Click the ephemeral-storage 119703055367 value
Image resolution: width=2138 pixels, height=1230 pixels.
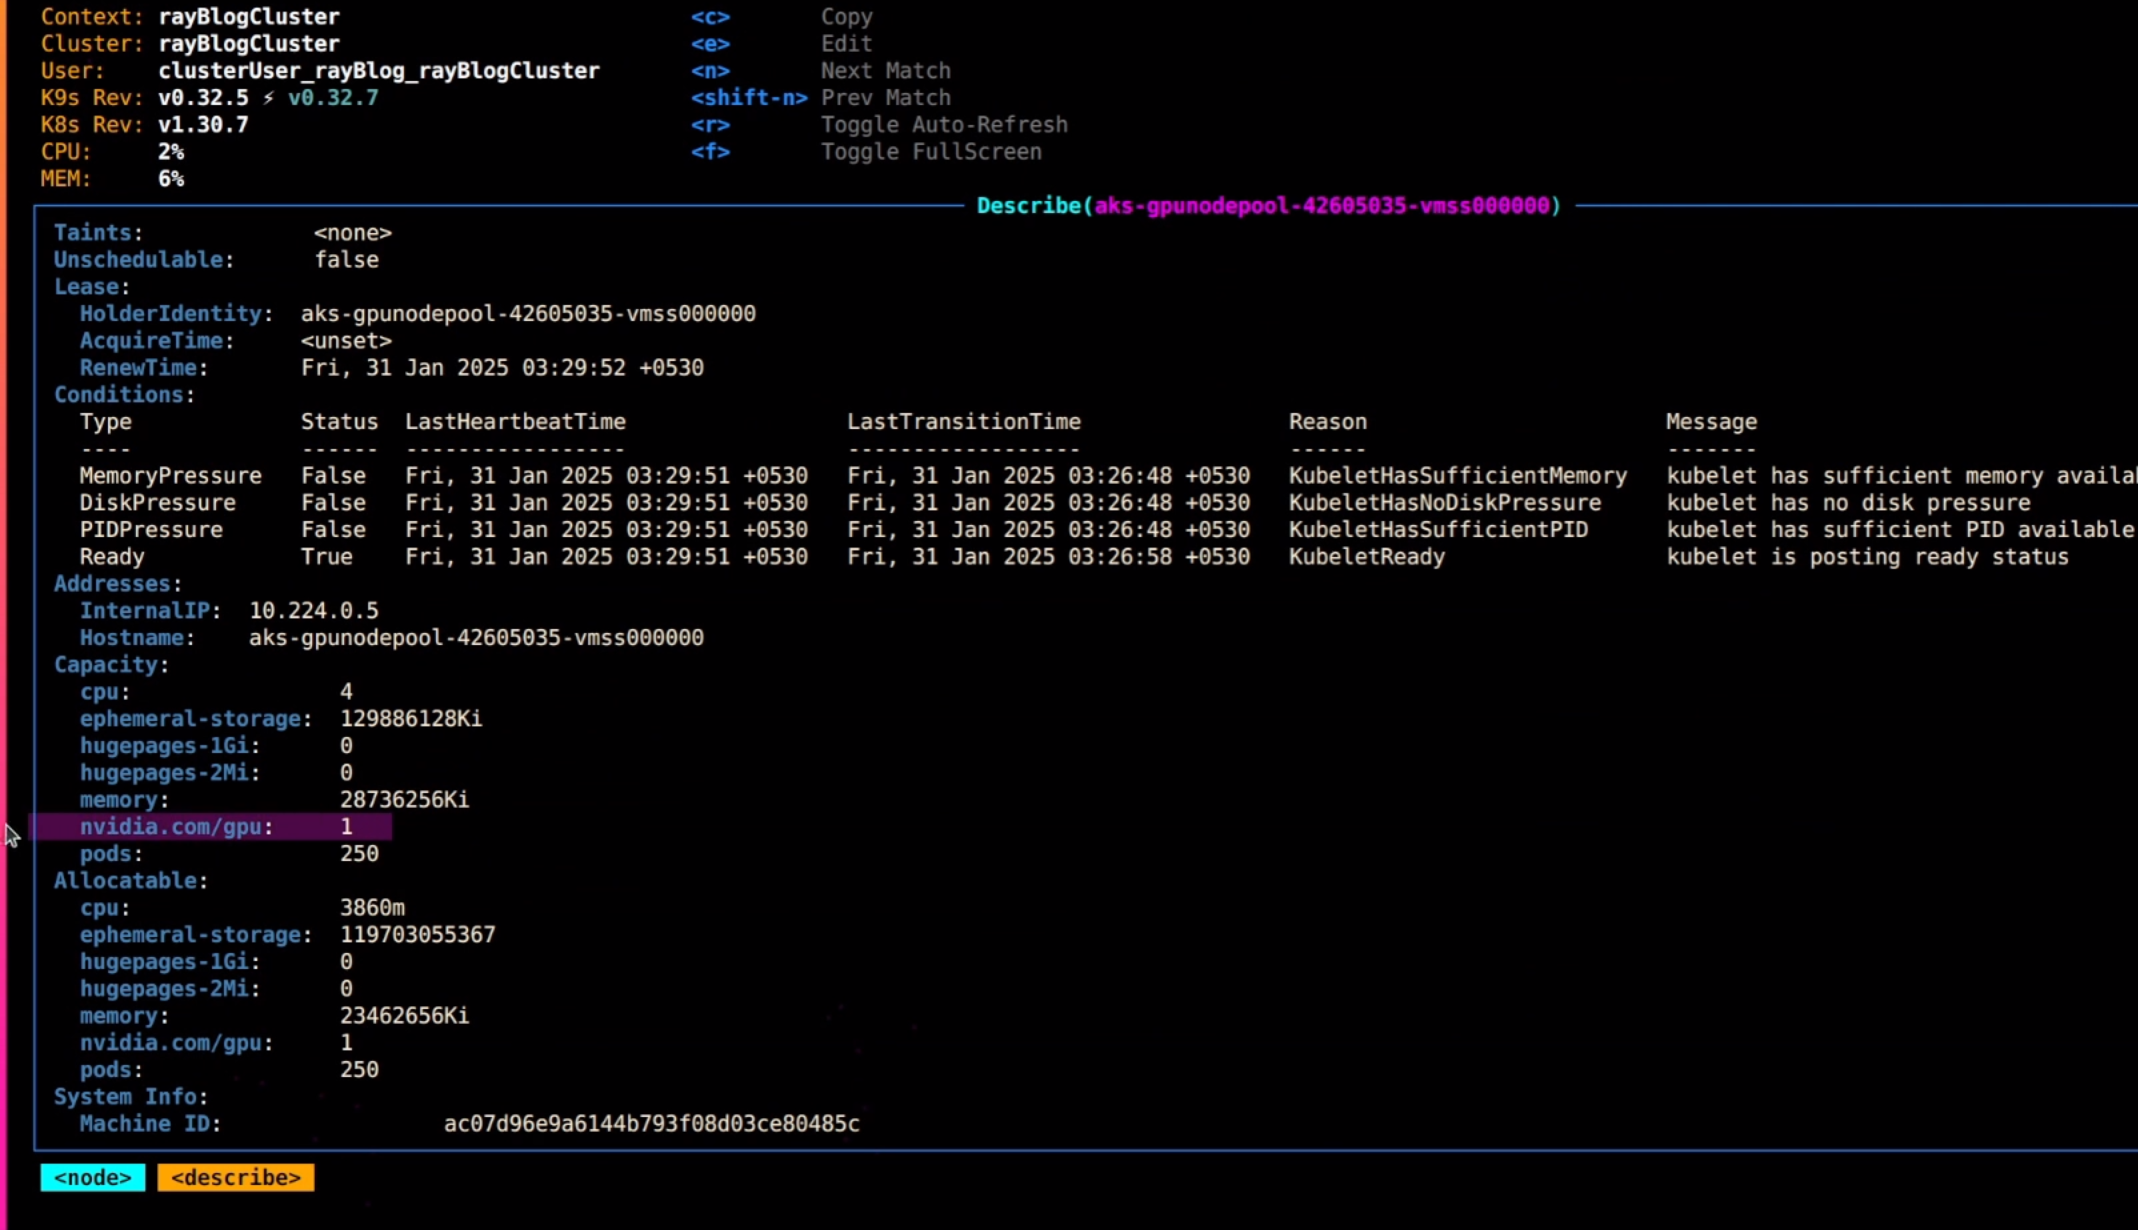coord(417,935)
